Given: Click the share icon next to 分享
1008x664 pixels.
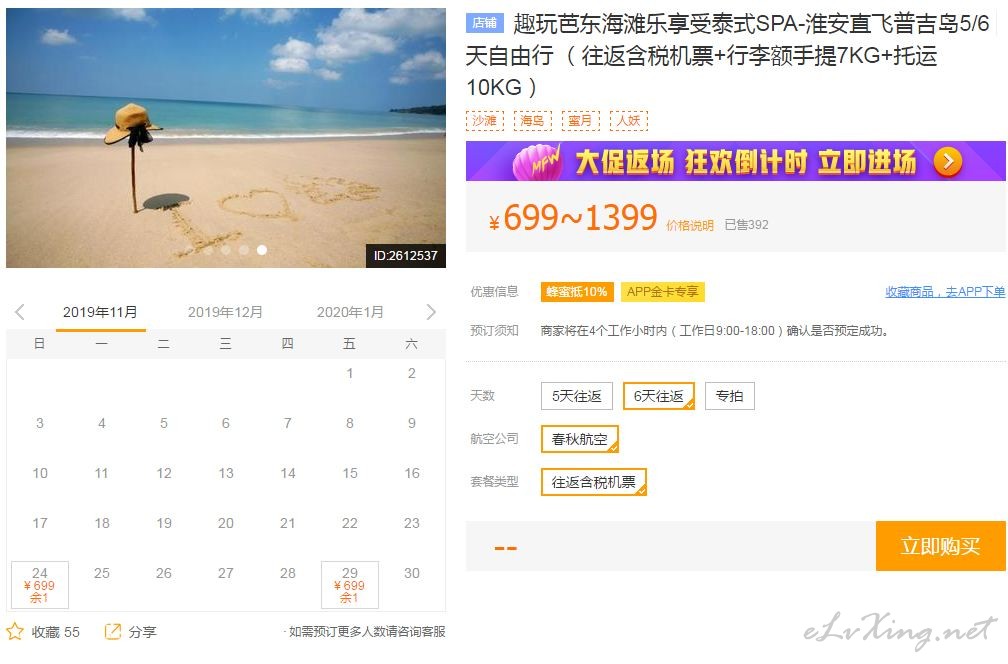Looking at the screenshot, I should [x=112, y=631].
